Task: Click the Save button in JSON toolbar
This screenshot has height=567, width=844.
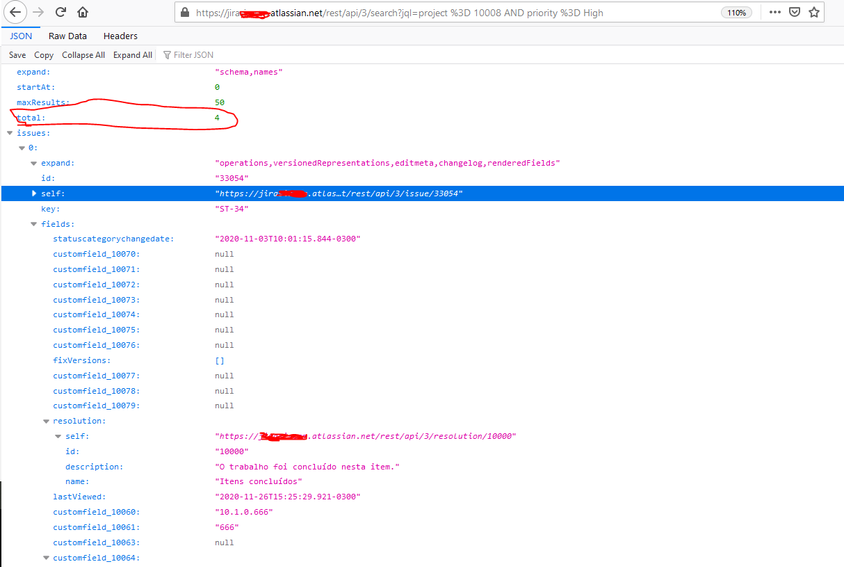Action: [x=17, y=55]
